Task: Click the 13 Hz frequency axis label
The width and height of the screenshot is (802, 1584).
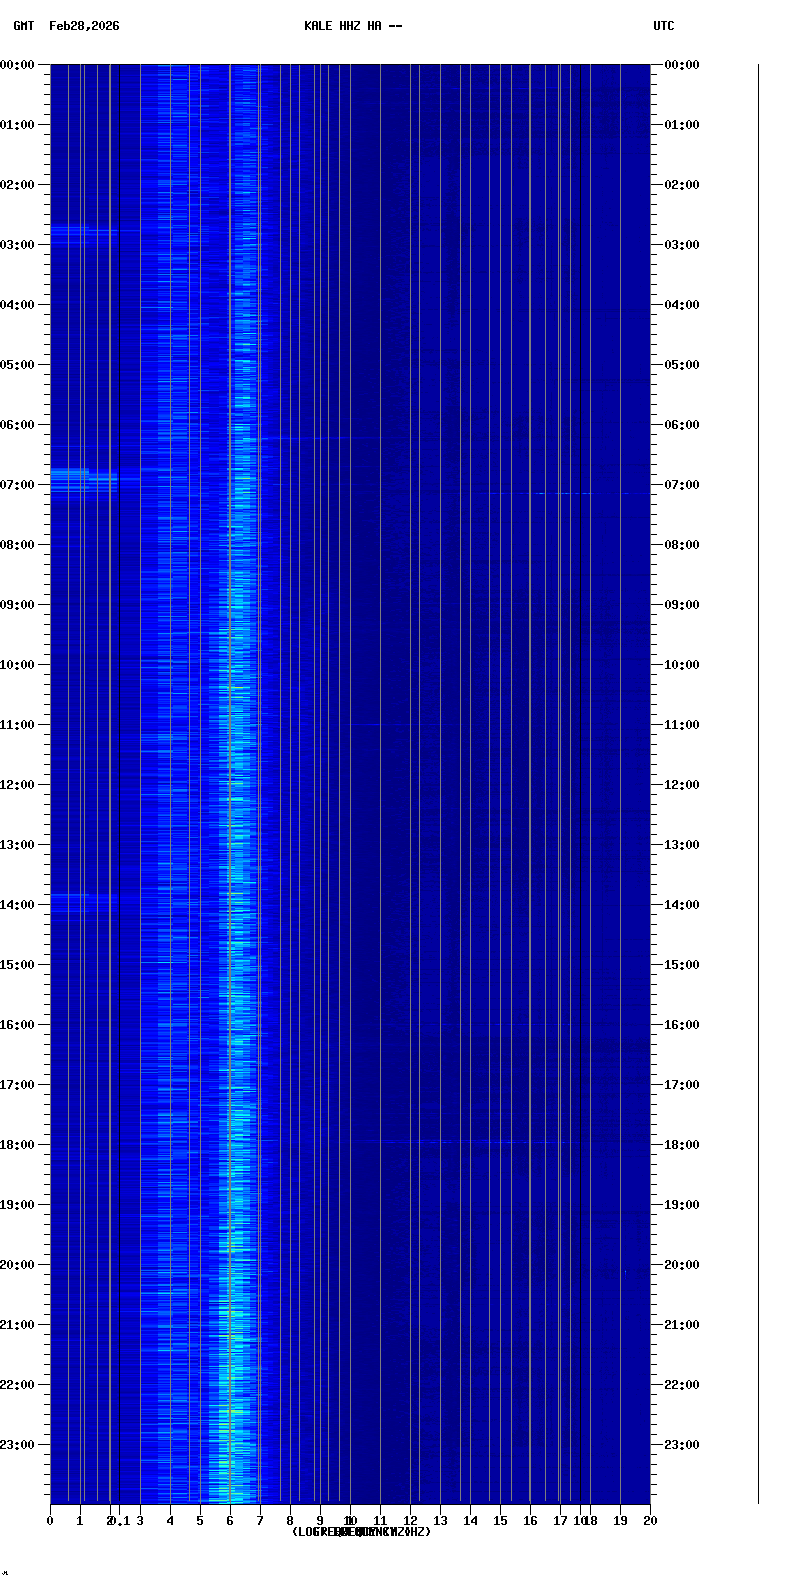Action: (x=440, y=1521)
